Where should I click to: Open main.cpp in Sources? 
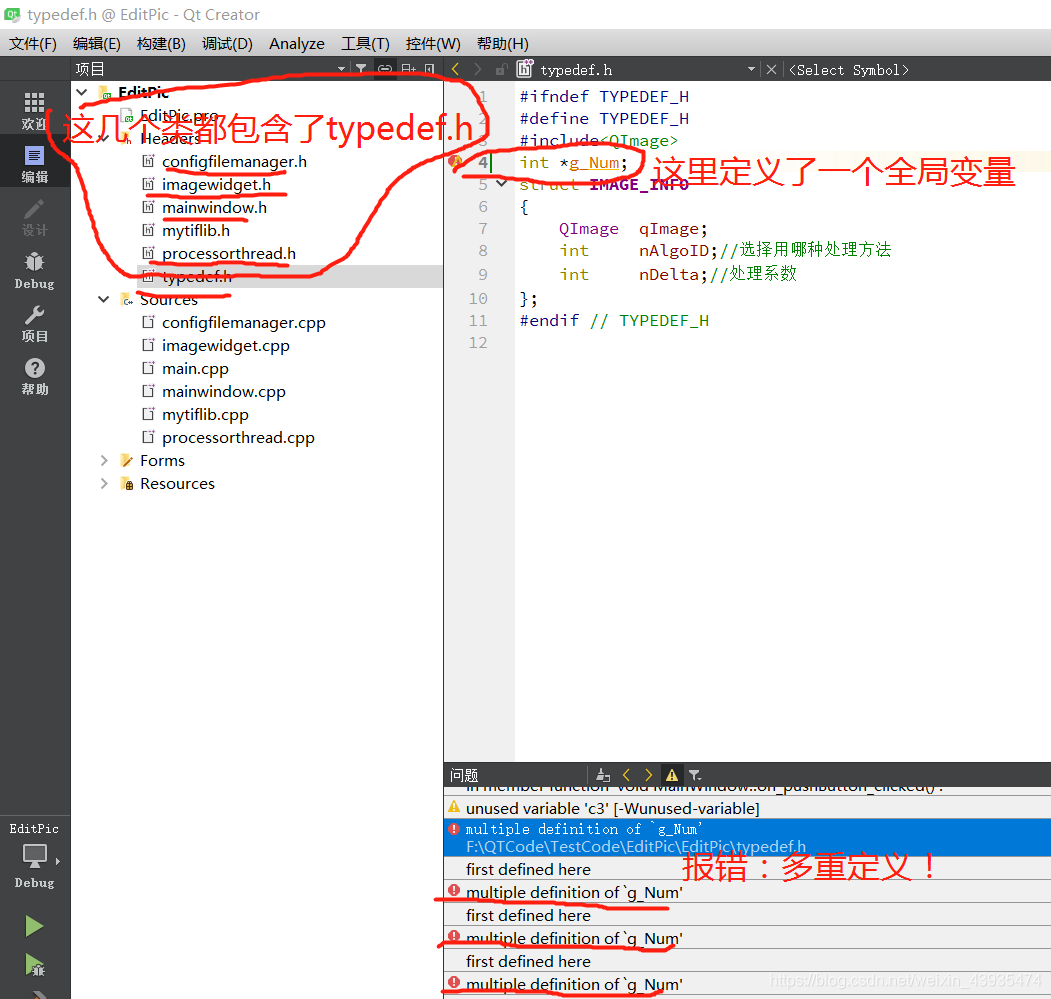pyautogui.click(x=195, y=369)
